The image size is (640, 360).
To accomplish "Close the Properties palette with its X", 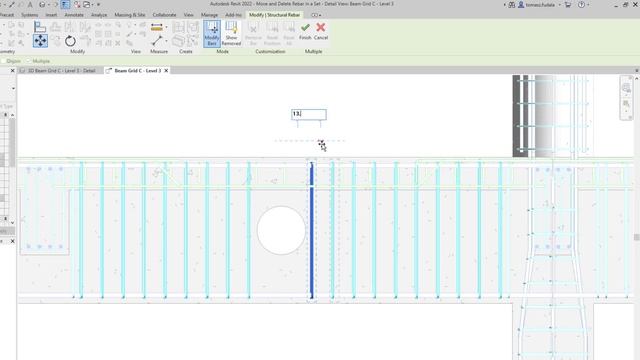I will coord(12,71).
